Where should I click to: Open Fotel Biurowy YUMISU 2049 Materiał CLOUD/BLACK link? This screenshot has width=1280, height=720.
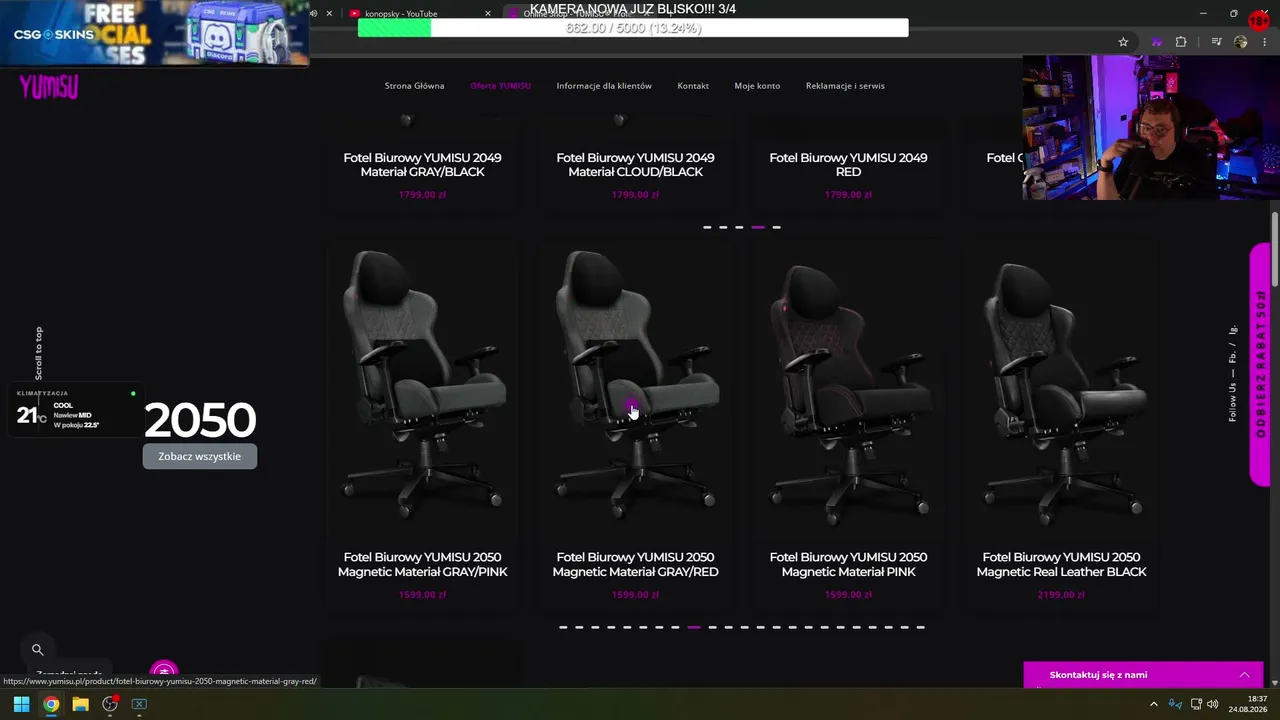[635, 165]
